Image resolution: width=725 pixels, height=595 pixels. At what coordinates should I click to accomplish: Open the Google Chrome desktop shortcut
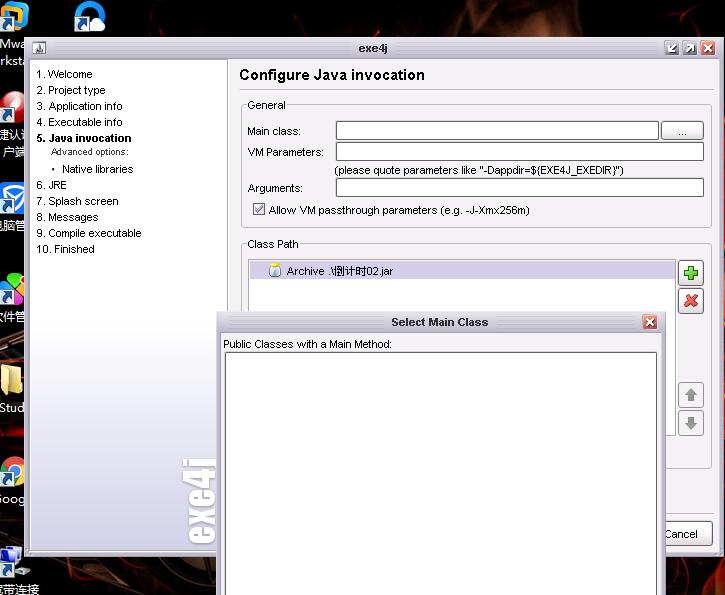click(x=12, y=472)
